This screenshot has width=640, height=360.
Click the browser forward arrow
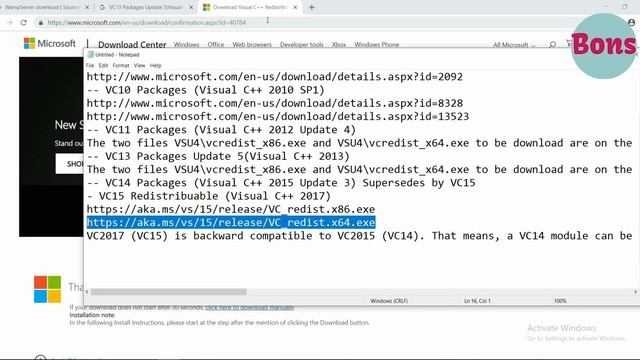[x=10, y=22]
